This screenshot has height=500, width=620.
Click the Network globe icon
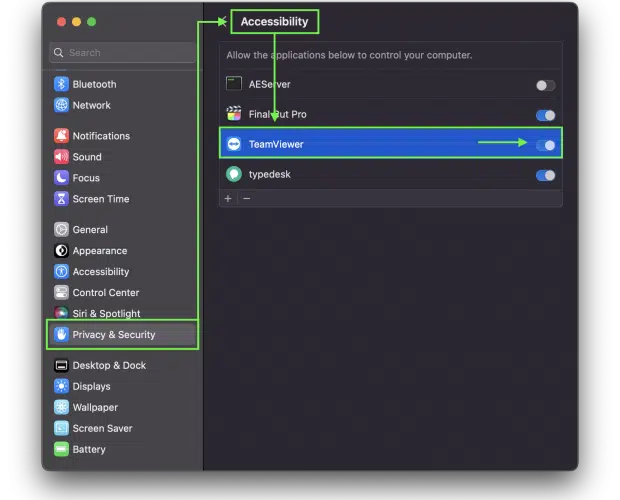pyautogui.click(x=61, y=105)
